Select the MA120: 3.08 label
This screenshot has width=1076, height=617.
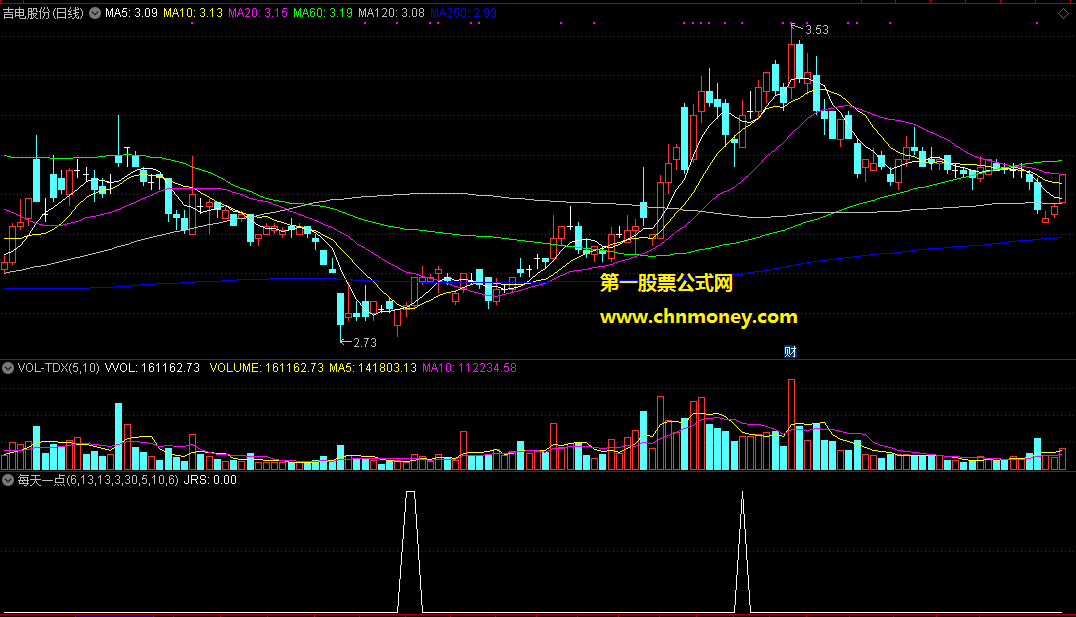click(x=391, y=13)
